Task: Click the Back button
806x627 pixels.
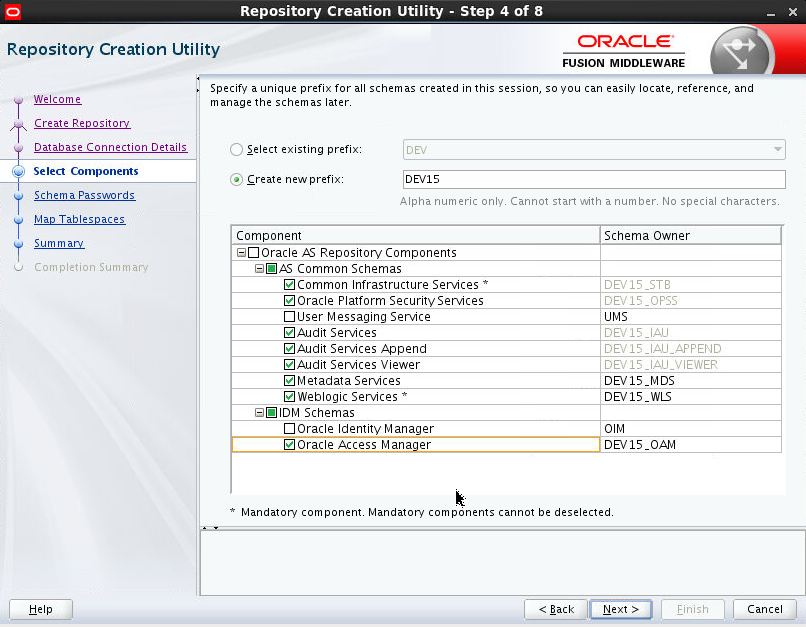Action: pyautogui.click(x=556, y=609)
